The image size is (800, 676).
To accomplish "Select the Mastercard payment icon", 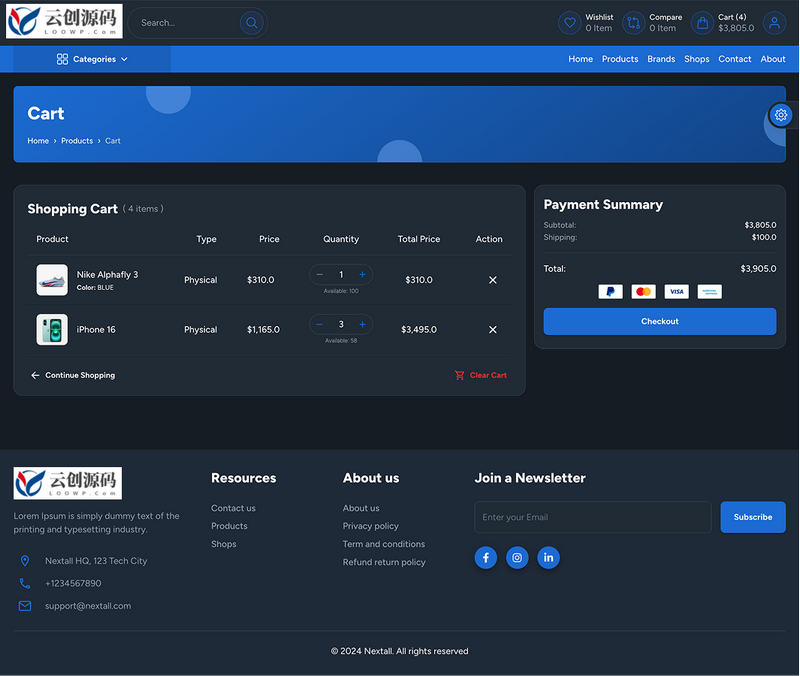I will 643,291.
